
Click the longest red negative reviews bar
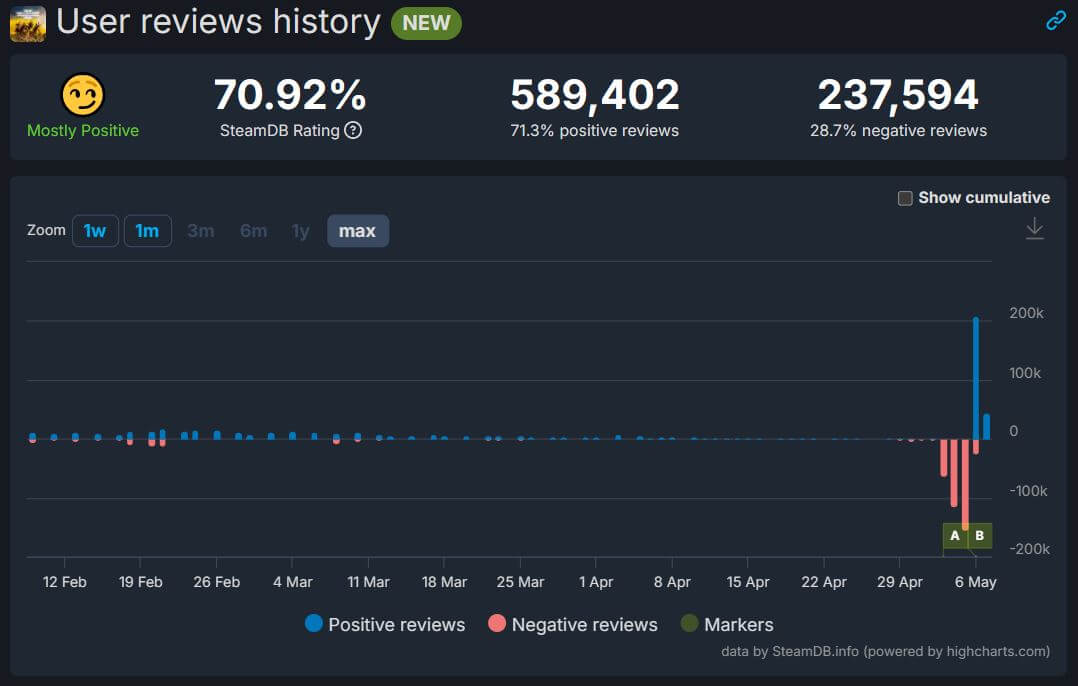[x=965, y=485]
